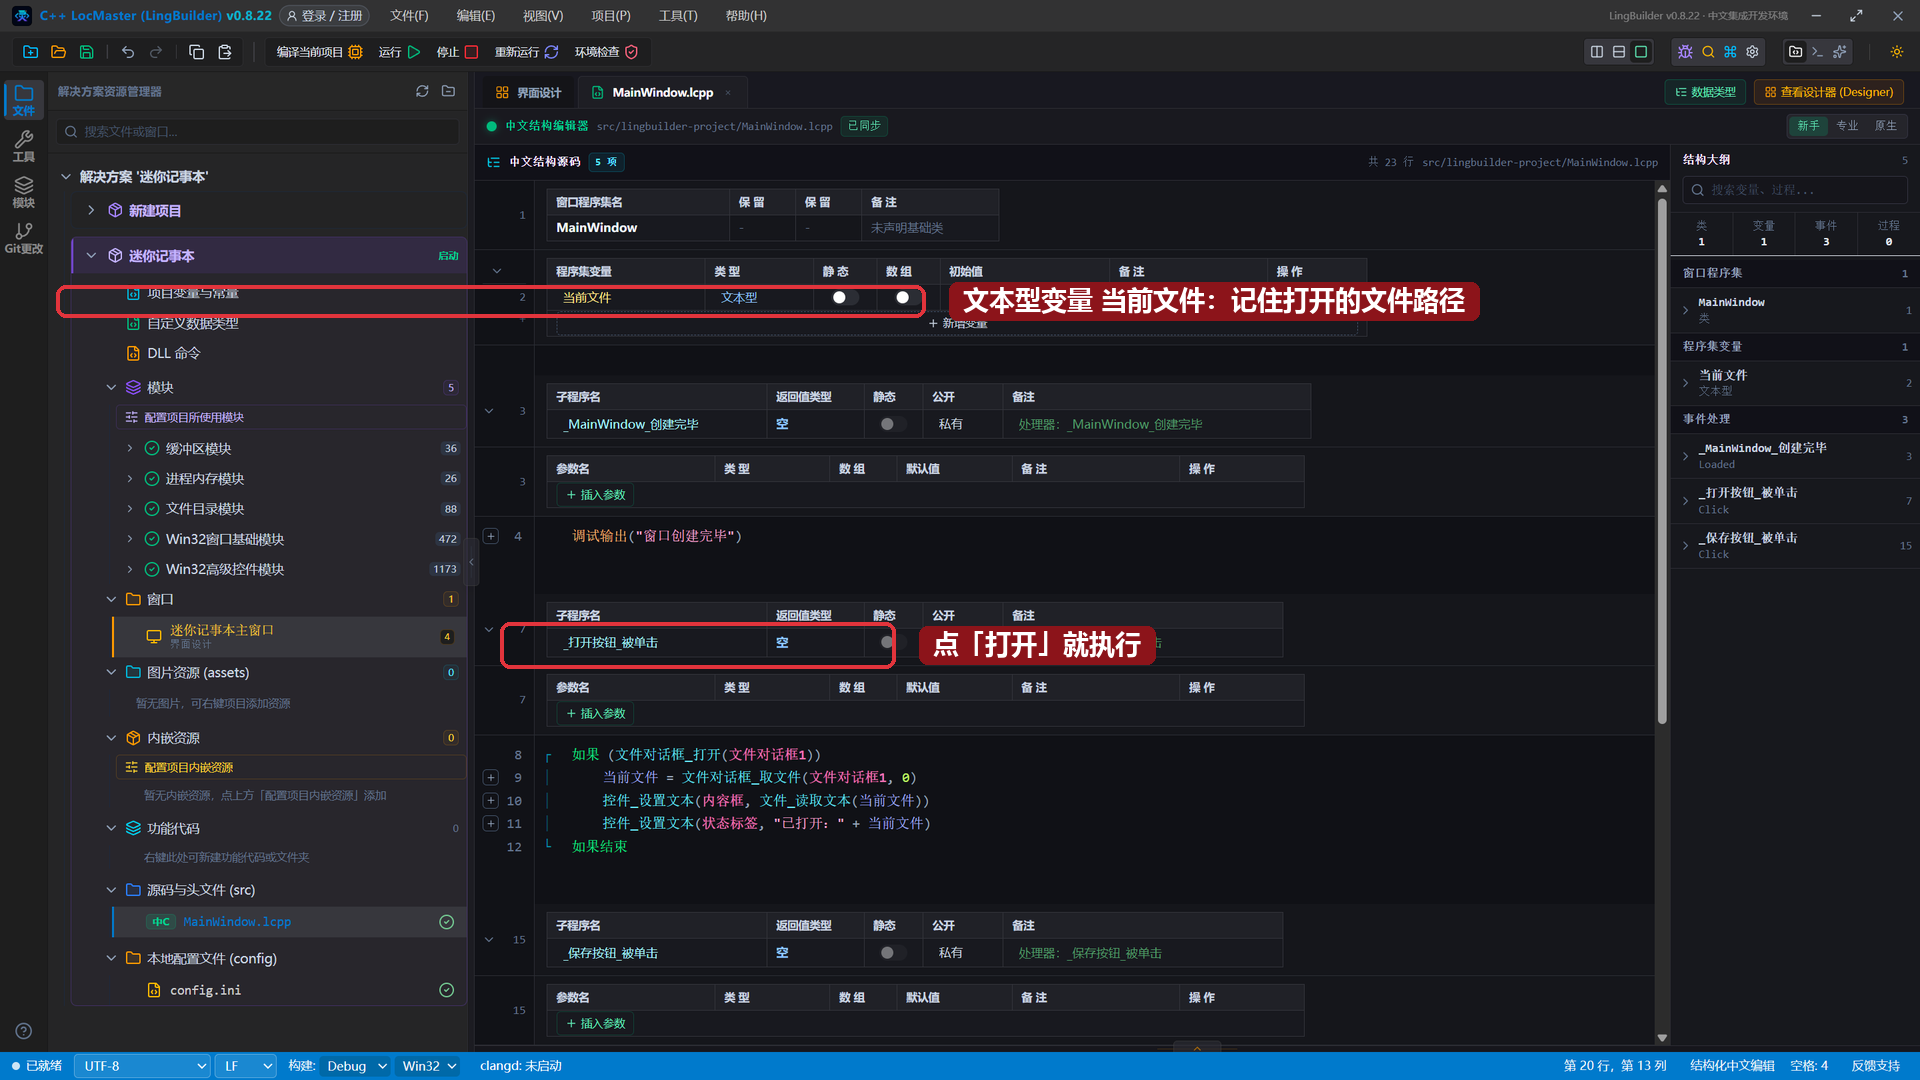Screen dimensions: 1920x1080
Task: Open Git changes sidebar panel
Action: click(24, 238)
